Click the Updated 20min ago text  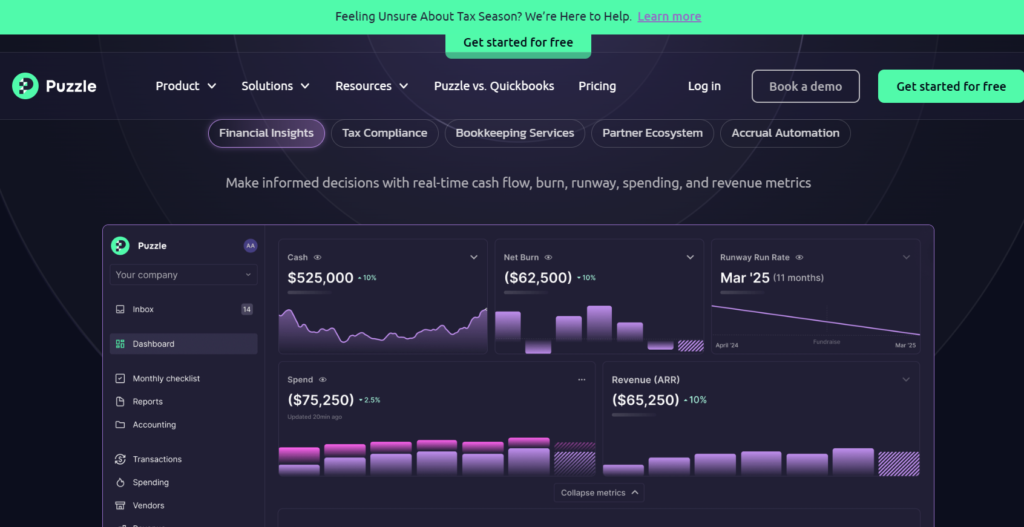[314, 417]
